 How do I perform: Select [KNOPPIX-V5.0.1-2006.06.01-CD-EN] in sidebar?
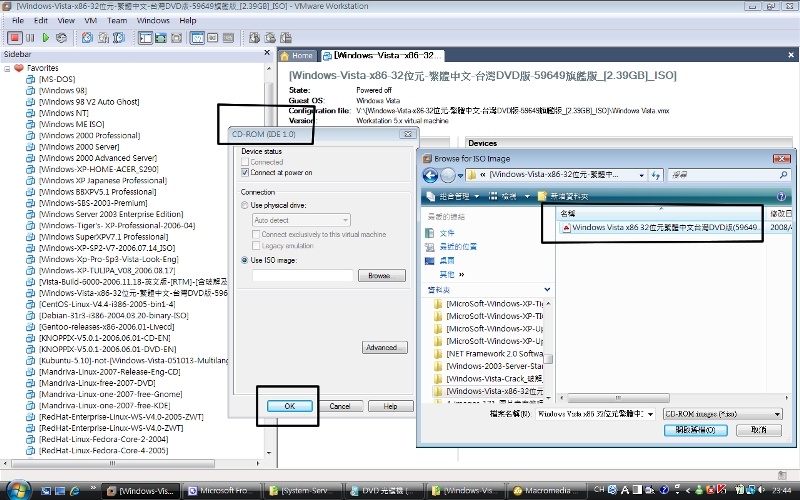pos(105,338)
